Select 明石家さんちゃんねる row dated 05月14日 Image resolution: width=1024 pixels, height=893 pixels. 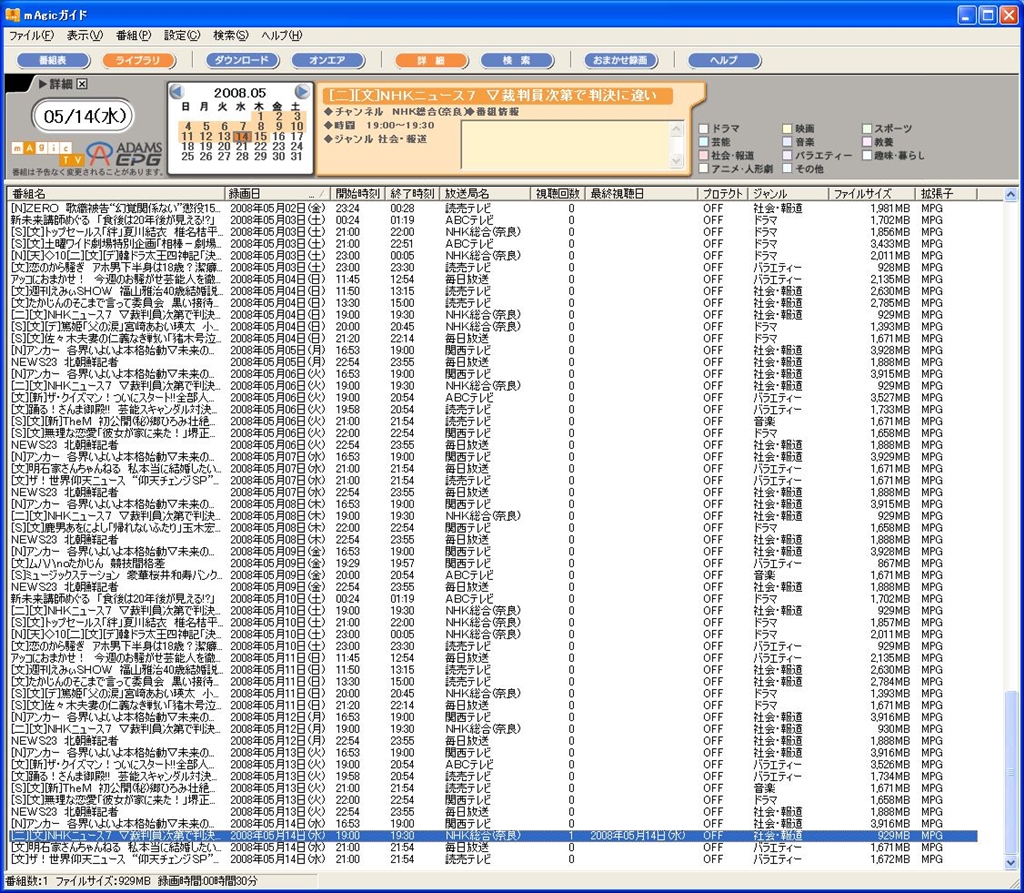point(493,847)
